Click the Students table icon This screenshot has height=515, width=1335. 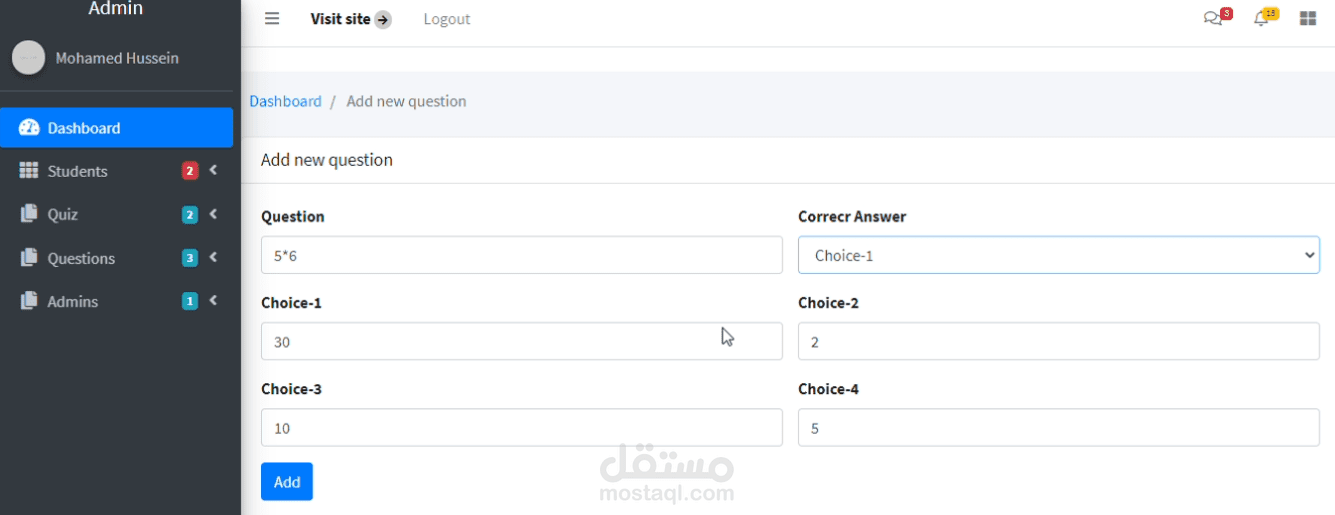pyautogui.click(x=29, y=171)
